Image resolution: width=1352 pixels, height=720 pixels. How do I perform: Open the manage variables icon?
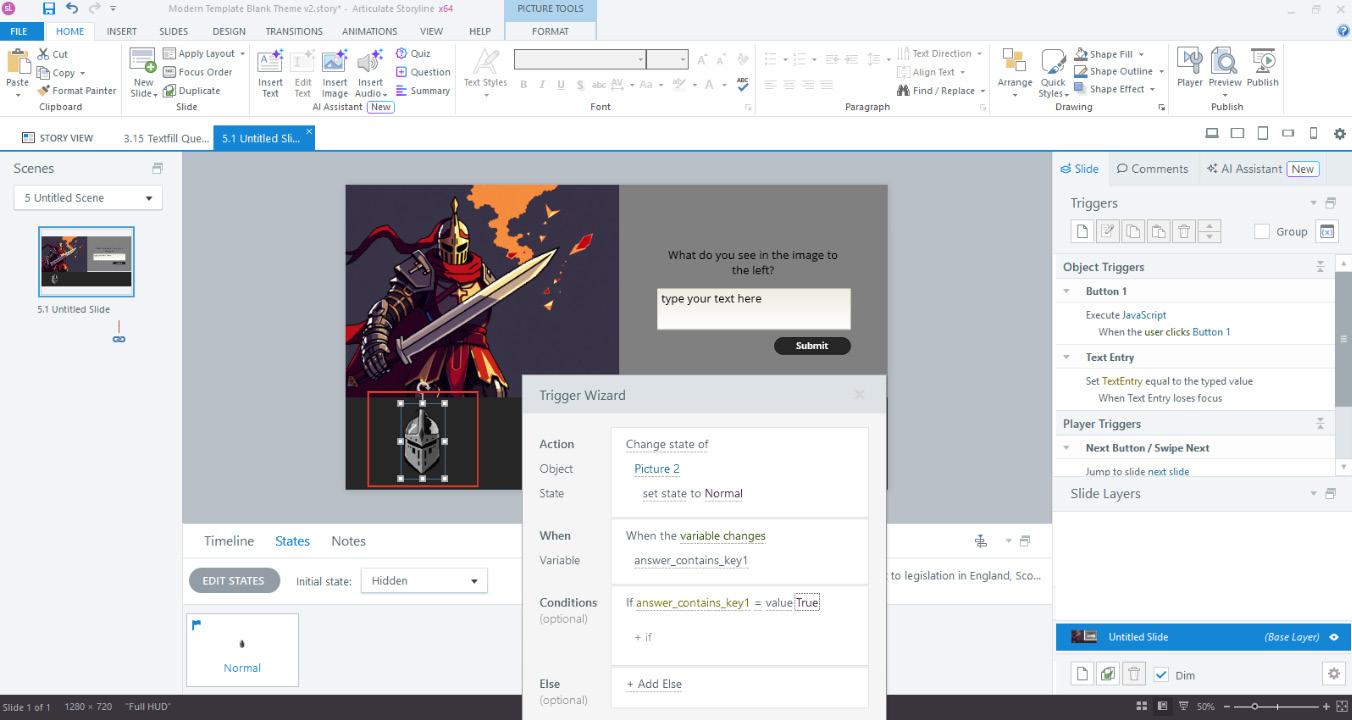click(x=1327, y=231)
